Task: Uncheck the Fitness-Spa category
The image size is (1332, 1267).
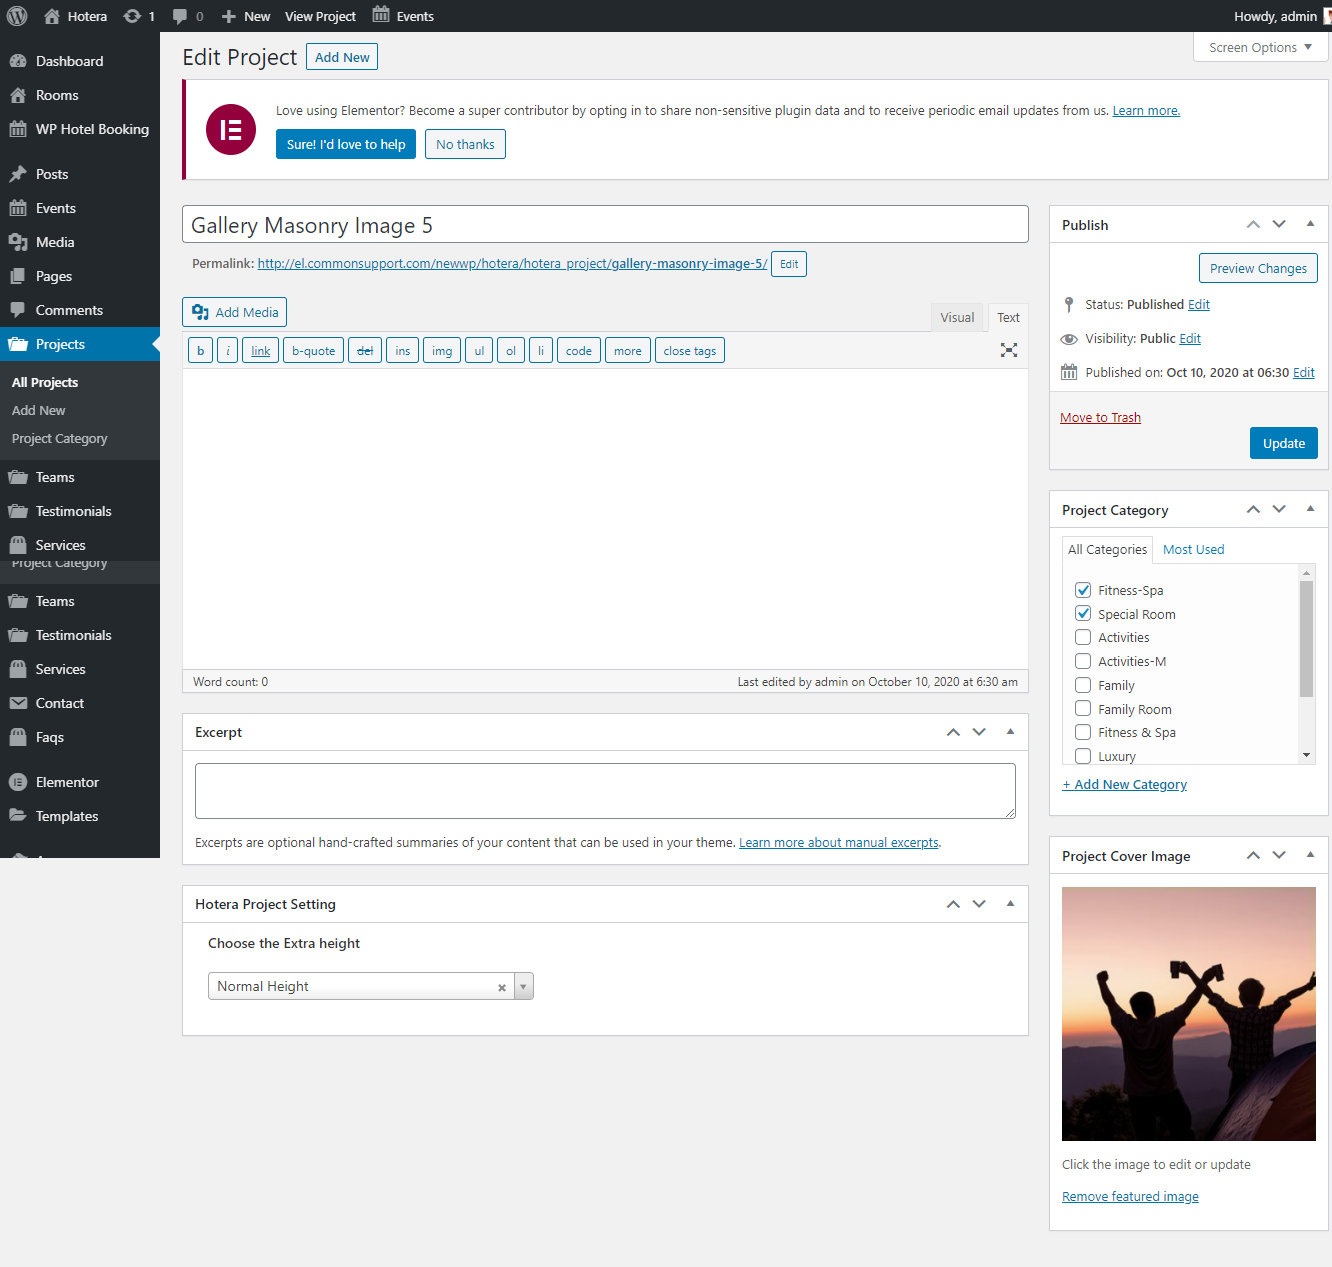Action: 1083,590
